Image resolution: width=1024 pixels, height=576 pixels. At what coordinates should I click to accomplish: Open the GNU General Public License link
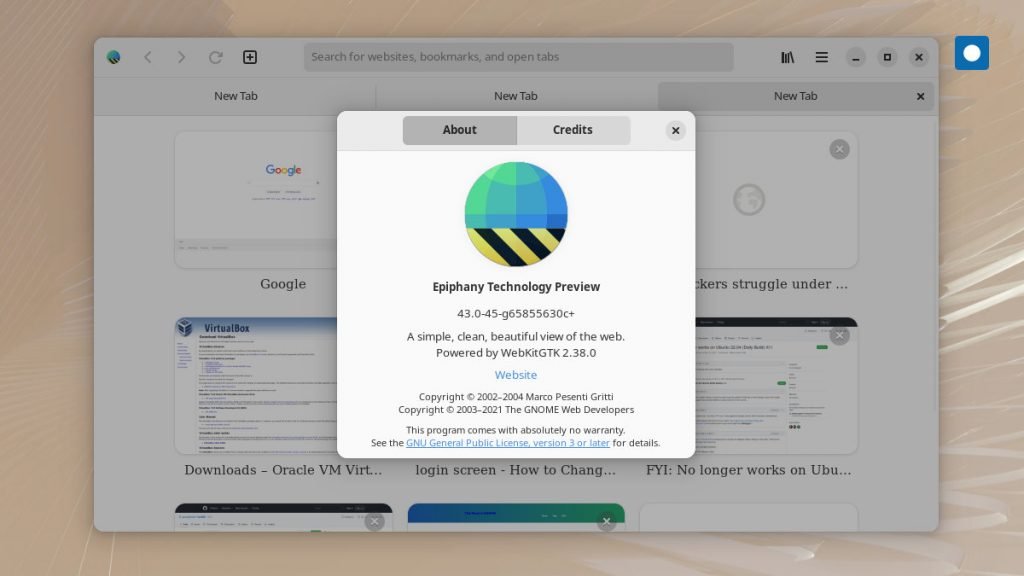[x=508, y=443]
